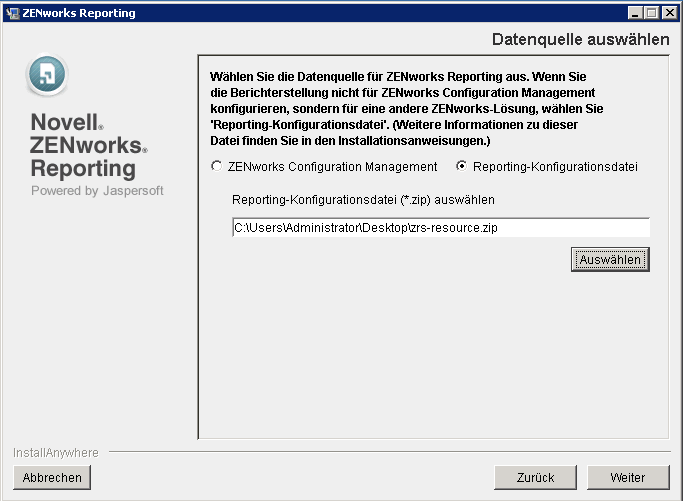Click the InstallAnywhere label
Image resolution: width=683 pixels, height=501 pixels.
coord(56,453)
